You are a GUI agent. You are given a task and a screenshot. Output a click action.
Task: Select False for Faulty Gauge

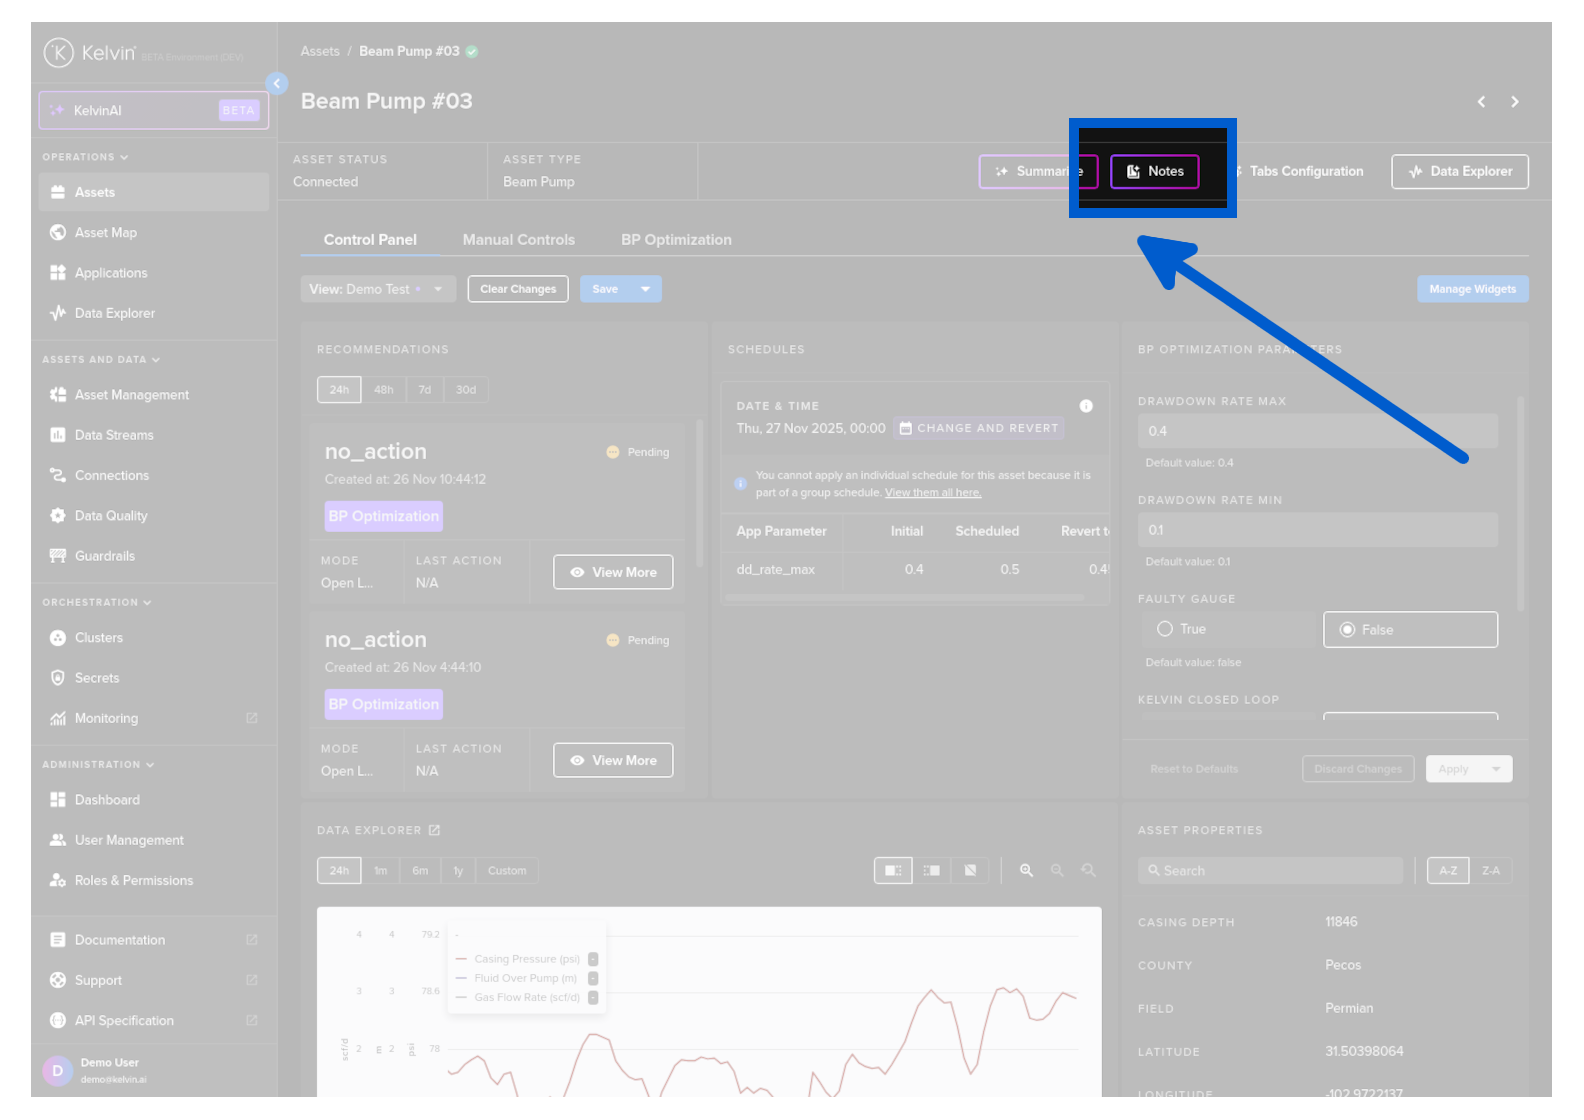(1347, 630)
